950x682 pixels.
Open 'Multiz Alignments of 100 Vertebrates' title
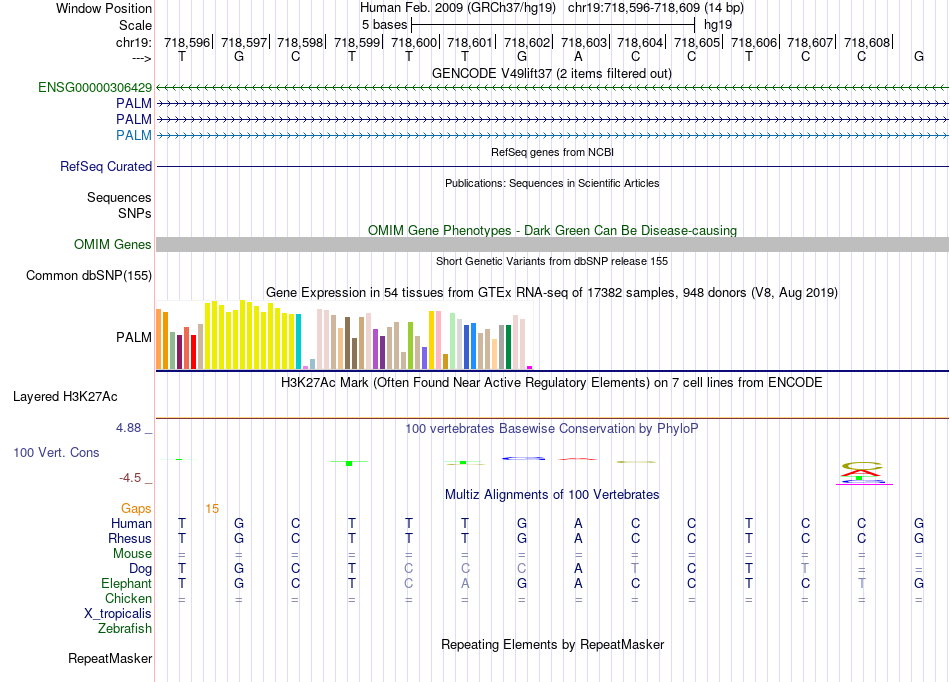click(x=552, y=495)
